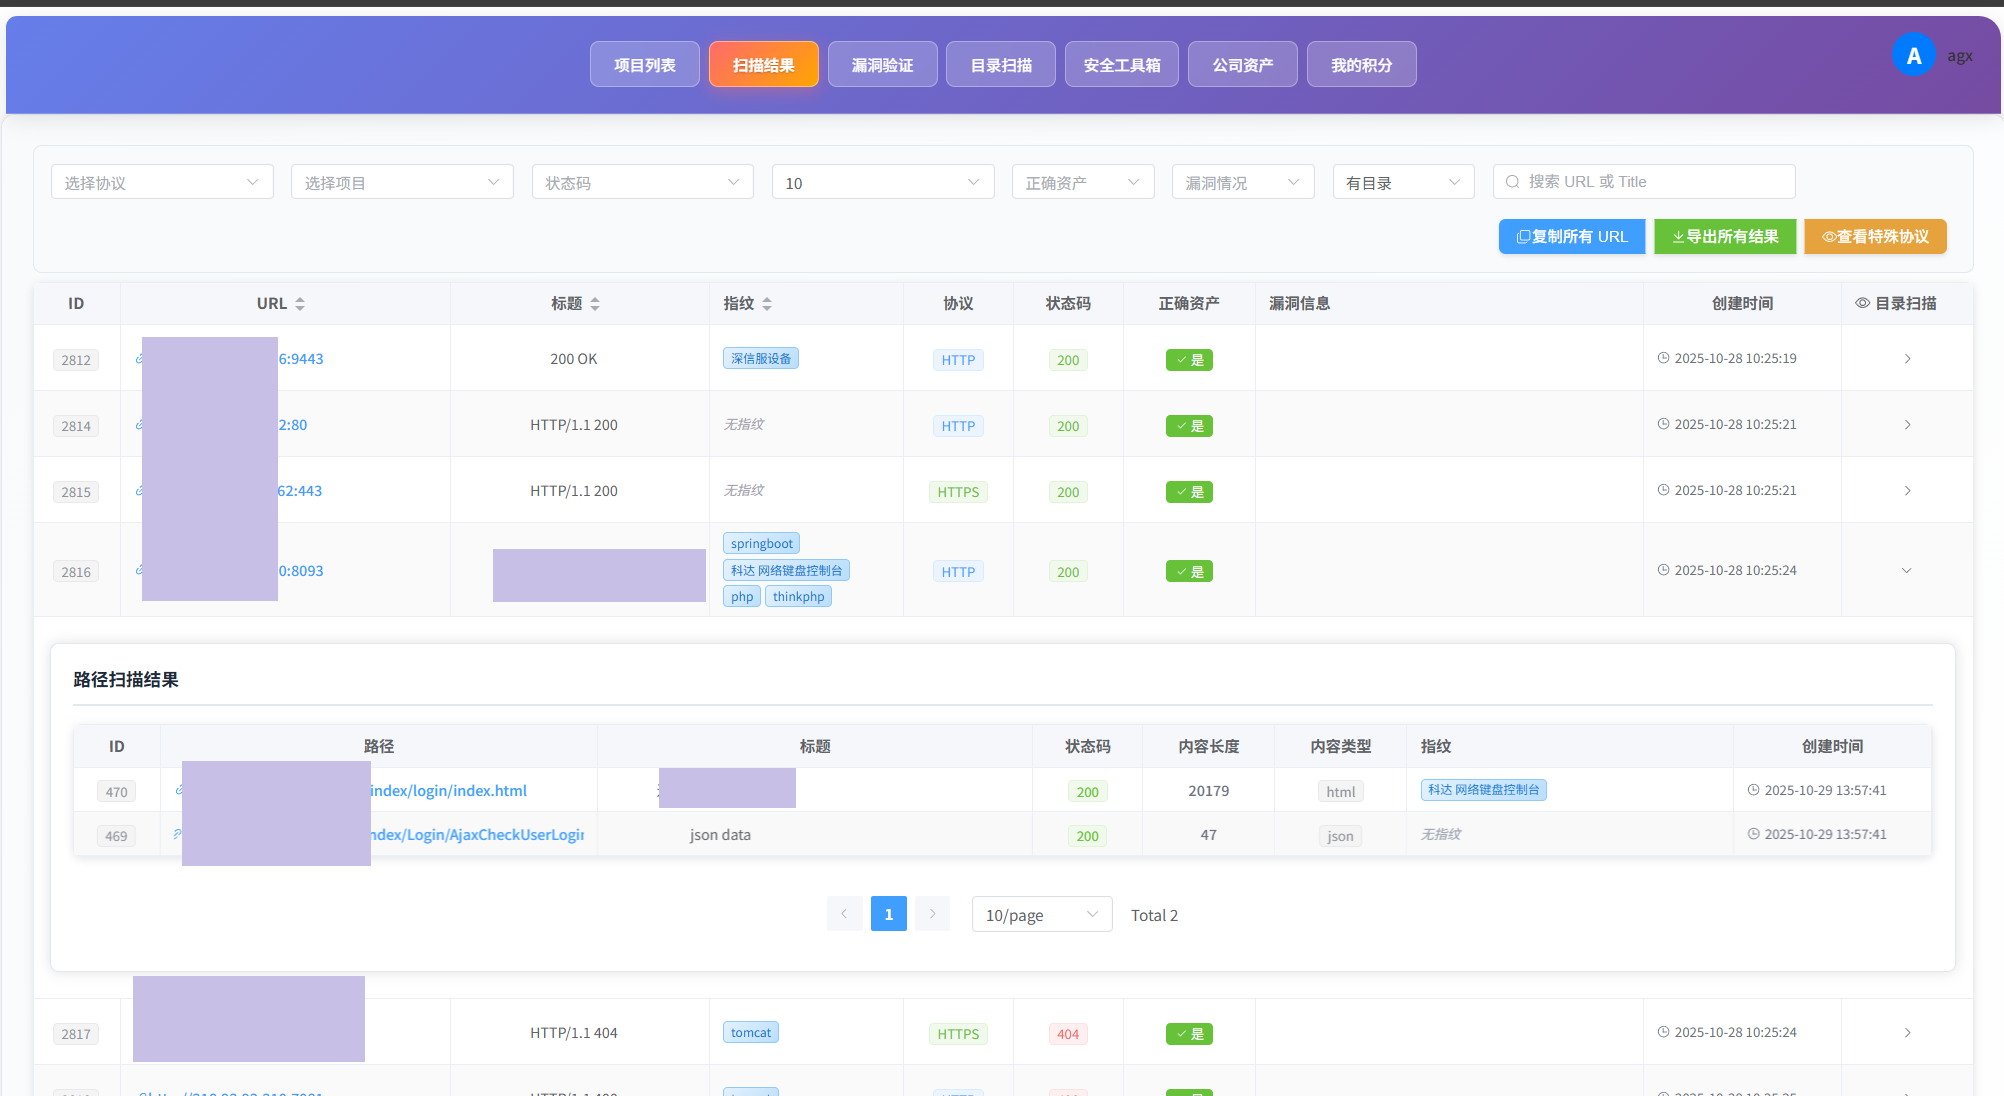Click the 复制所有 URL button
The image size is (2004, 1096).
click(x=1572, y=237)
